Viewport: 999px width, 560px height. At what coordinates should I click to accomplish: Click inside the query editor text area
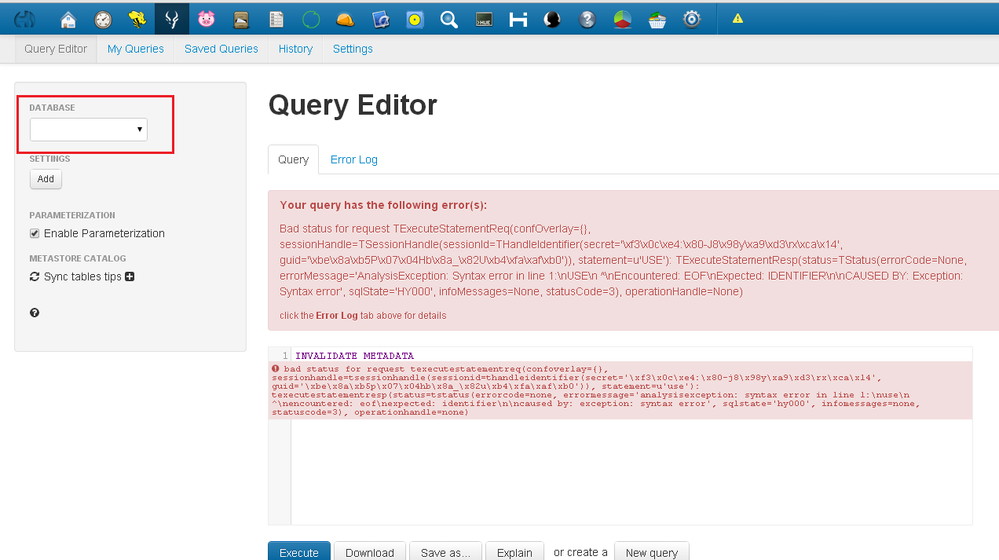click(631, 471)
